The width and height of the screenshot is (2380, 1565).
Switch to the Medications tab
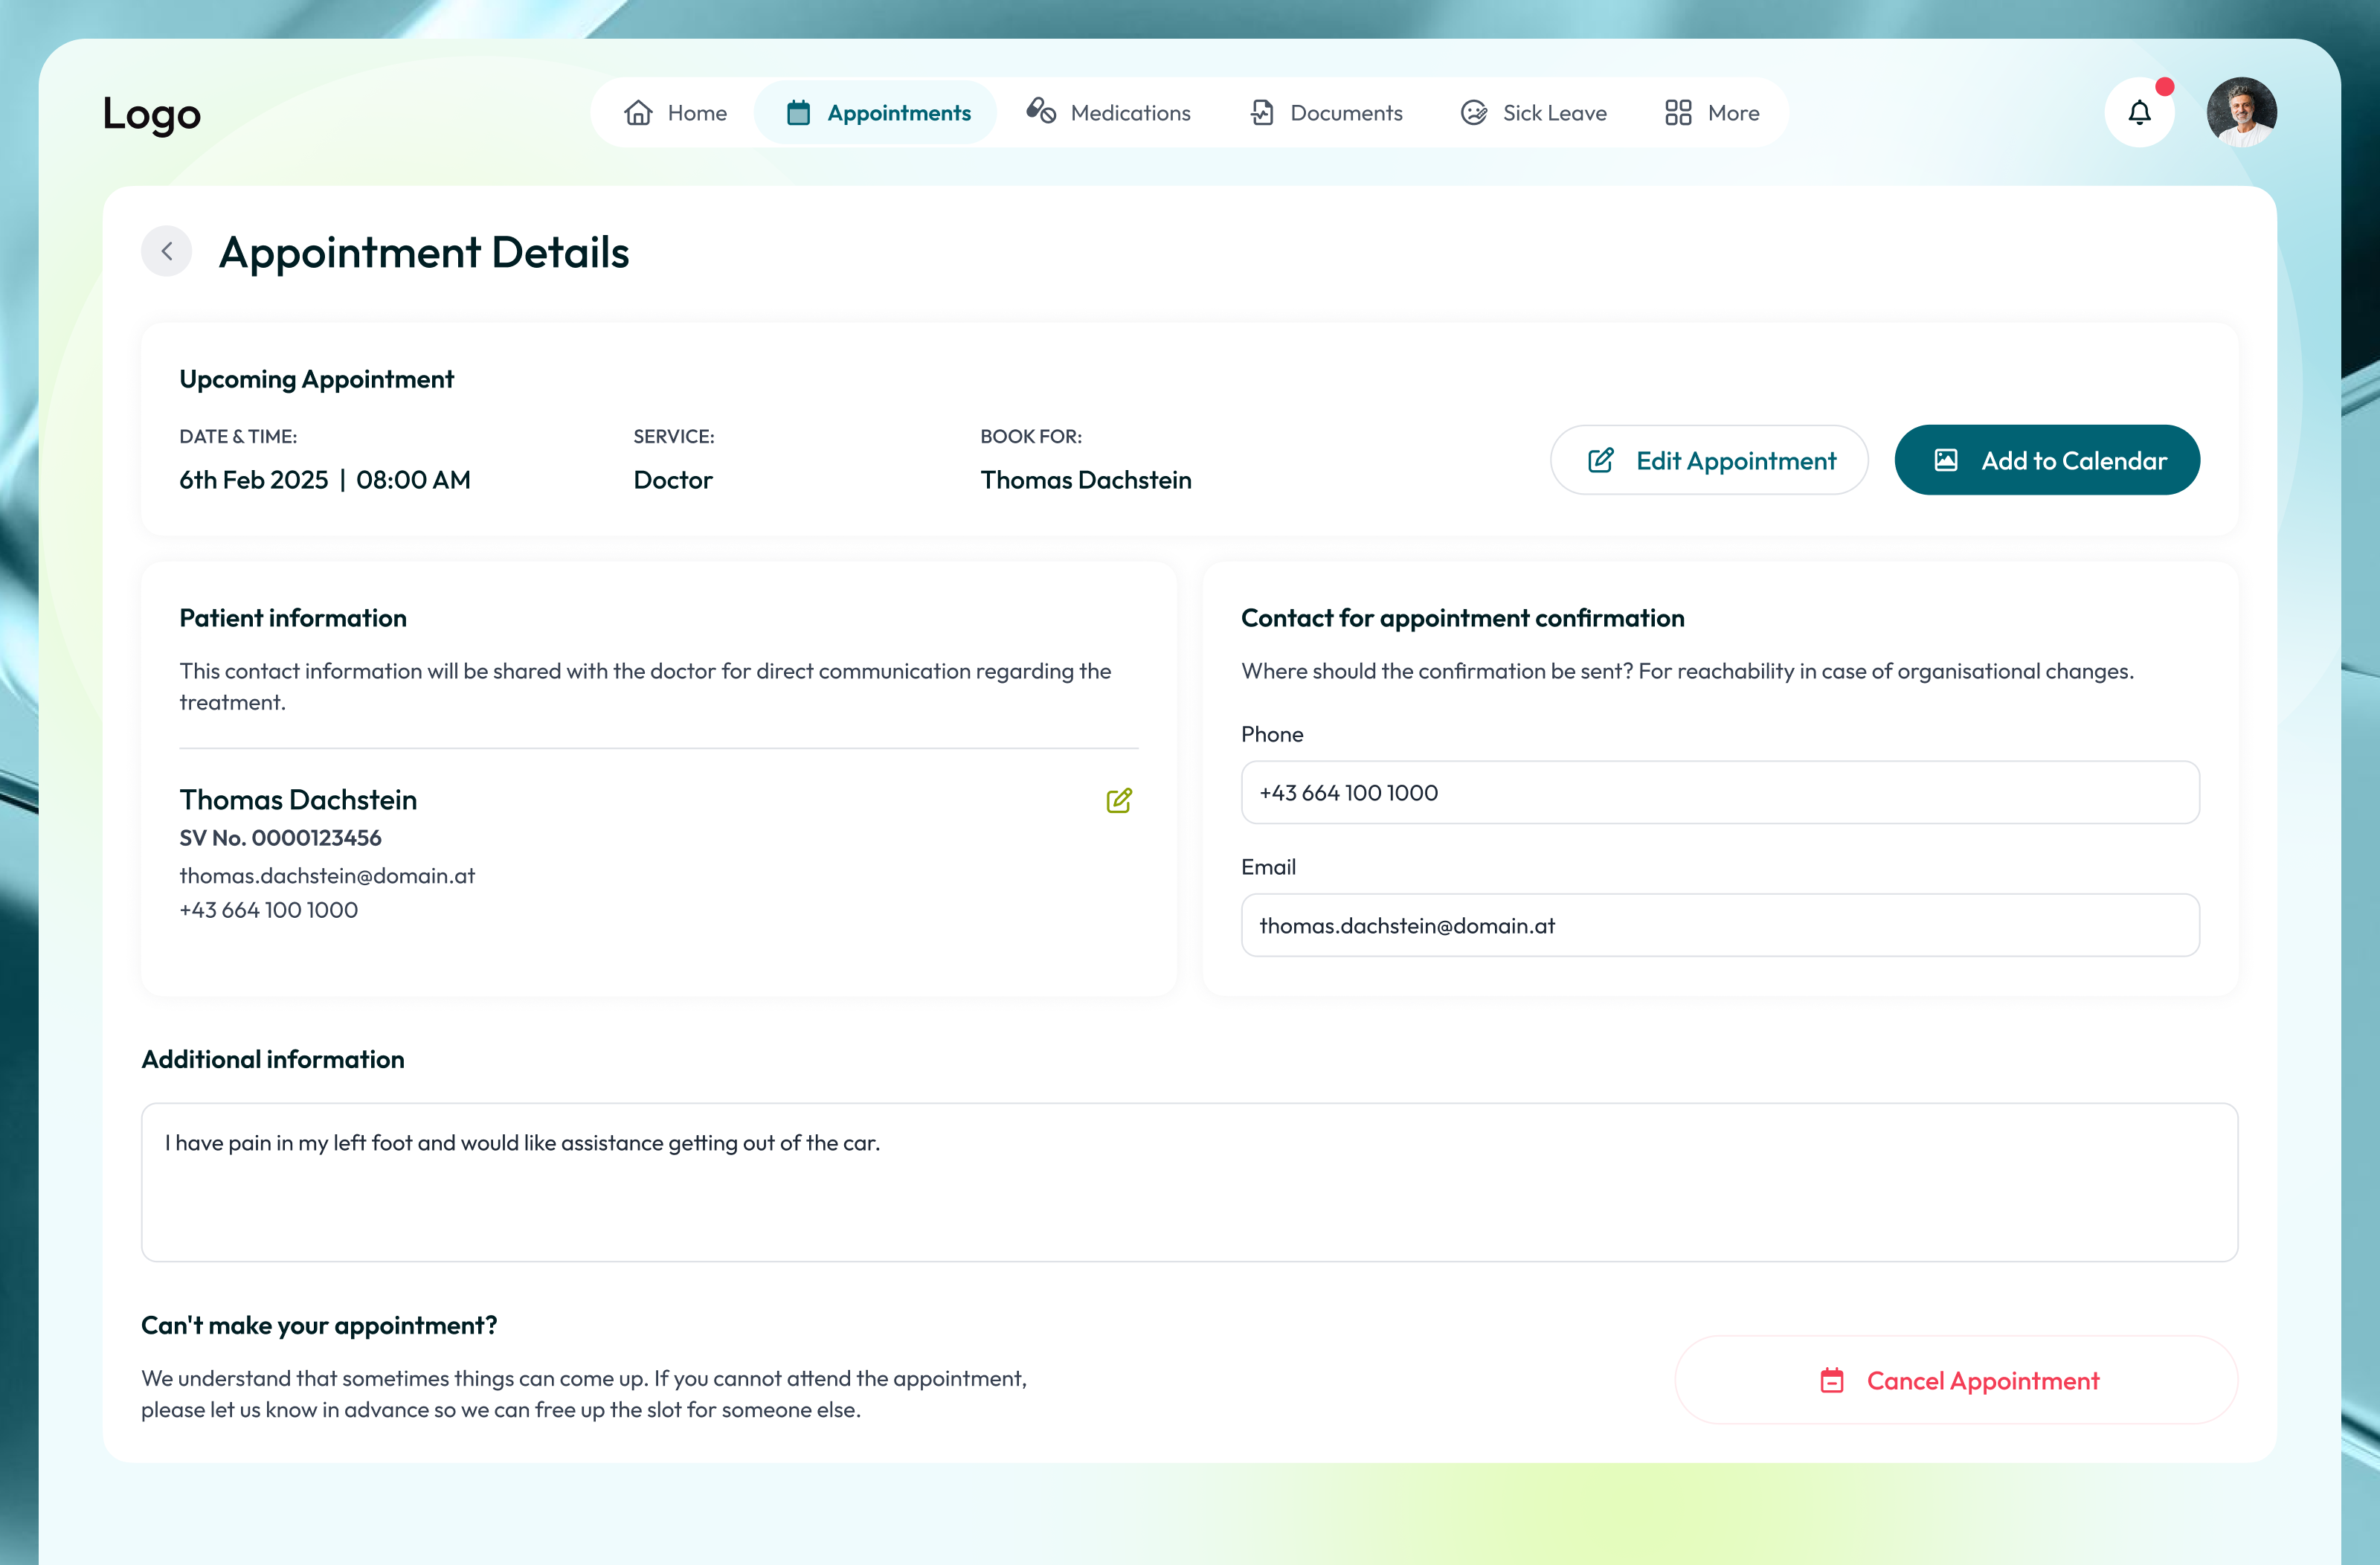point(1129,113)
